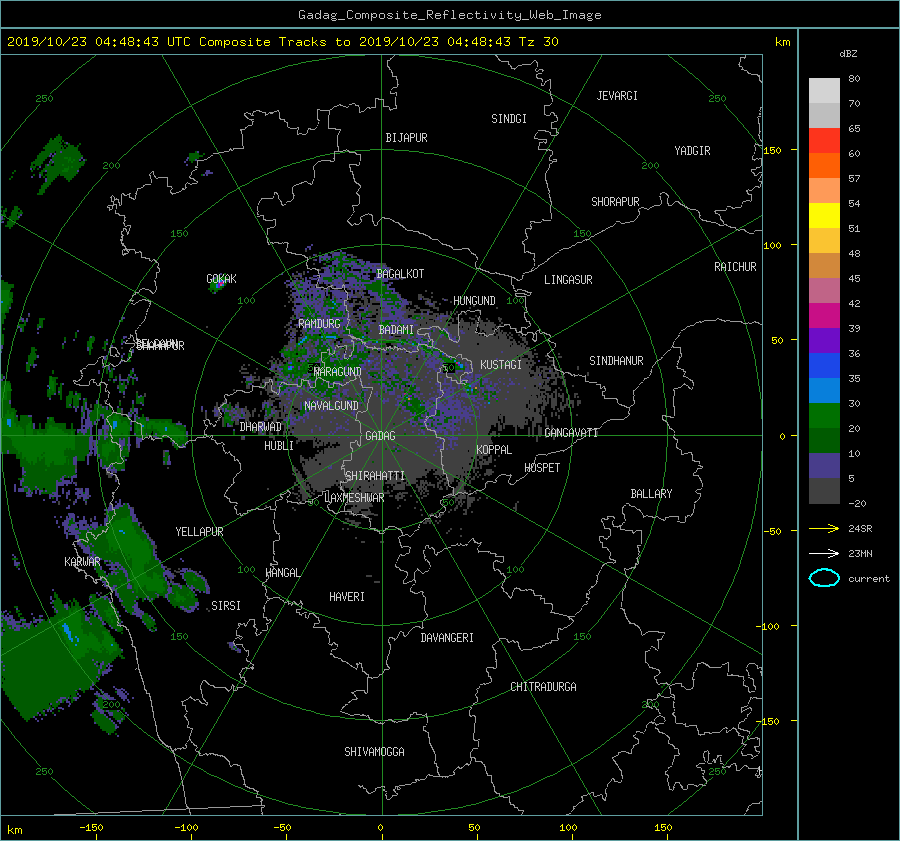Click the yellow 24SR track arrow
The image size is (900, 841).
click(x=824, y=528)
